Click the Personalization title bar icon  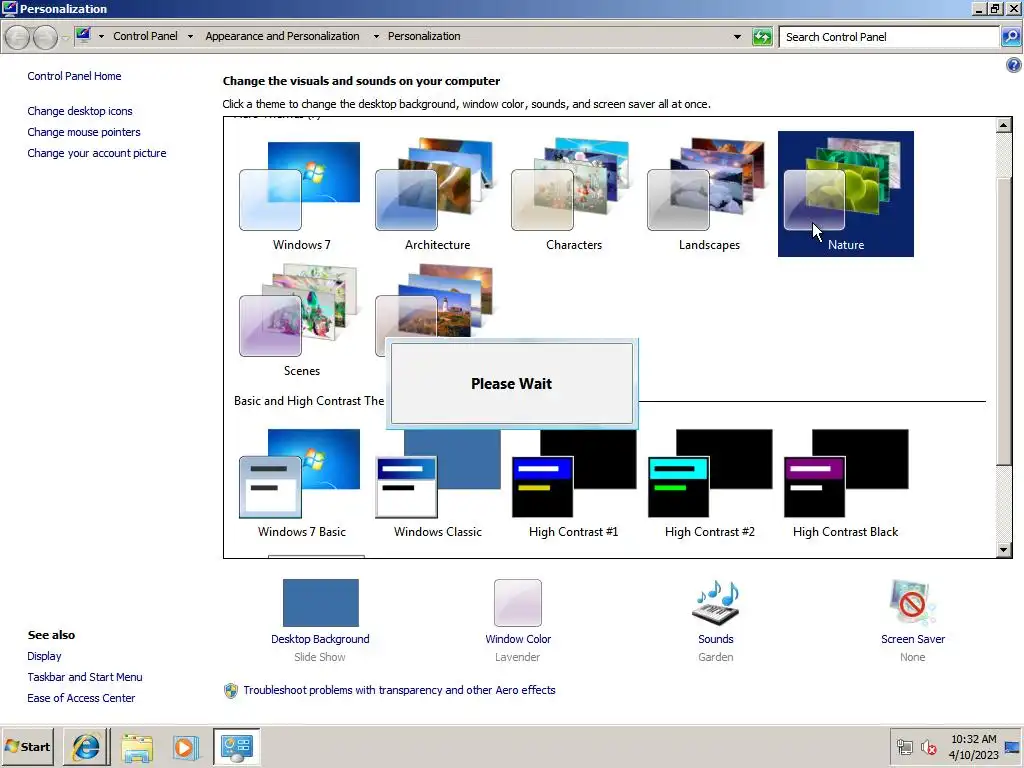pyautogui.click(x=9, y=8)
